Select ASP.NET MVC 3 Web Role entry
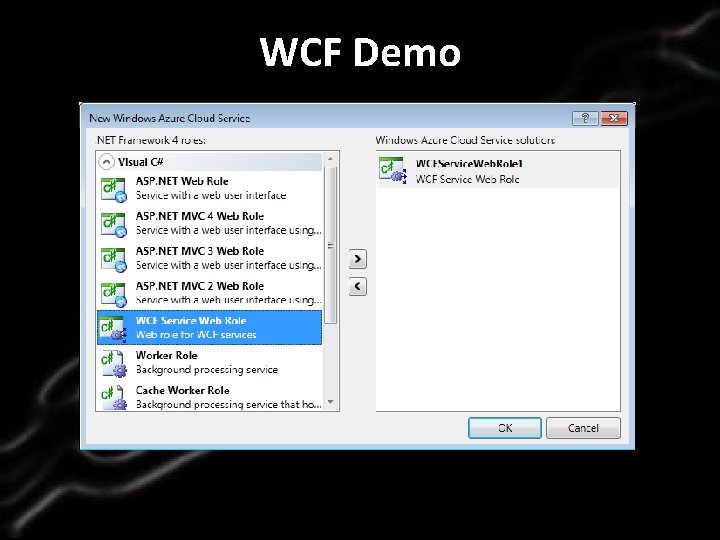Viewport: 720px width, 540px height. click(x=209, y=258)
